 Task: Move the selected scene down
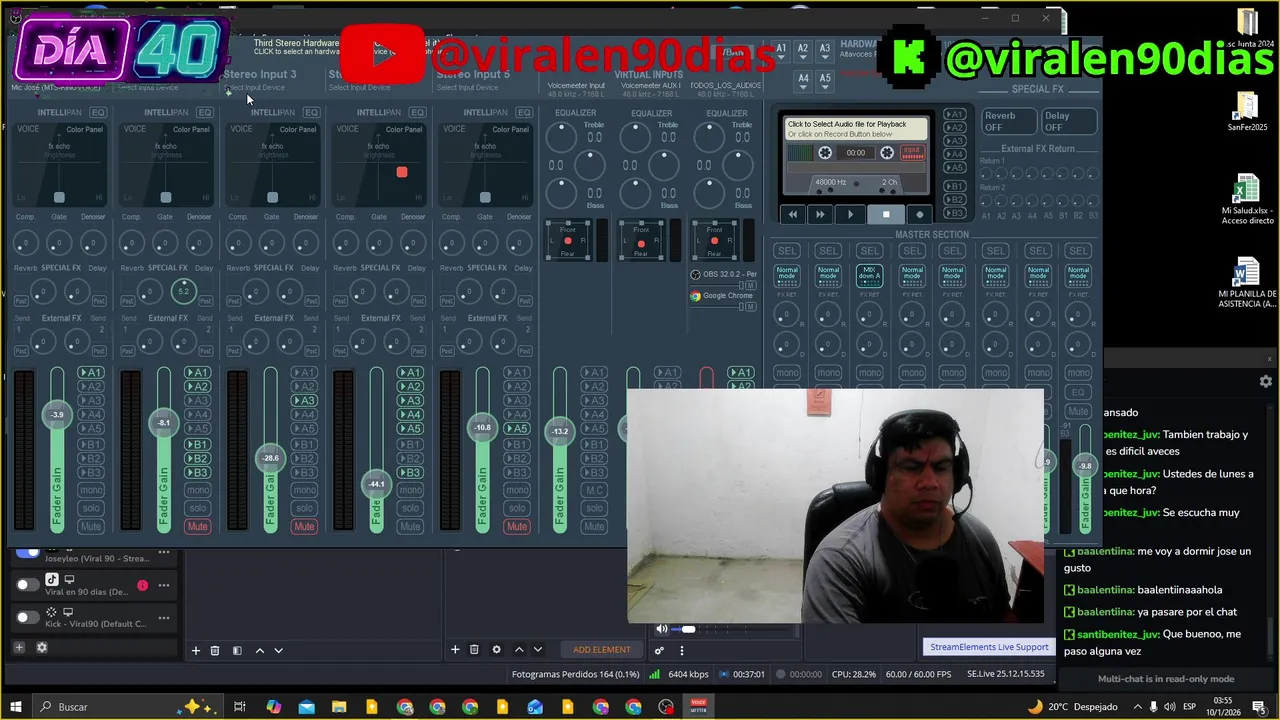(278, 650)
